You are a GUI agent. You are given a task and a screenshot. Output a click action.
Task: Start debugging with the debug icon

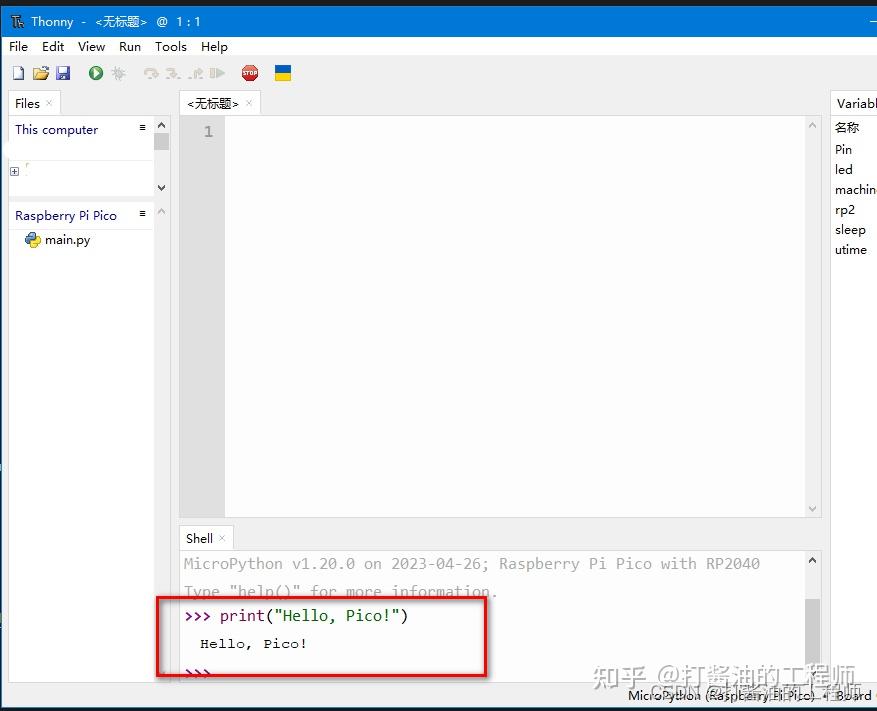pos(117,72)
